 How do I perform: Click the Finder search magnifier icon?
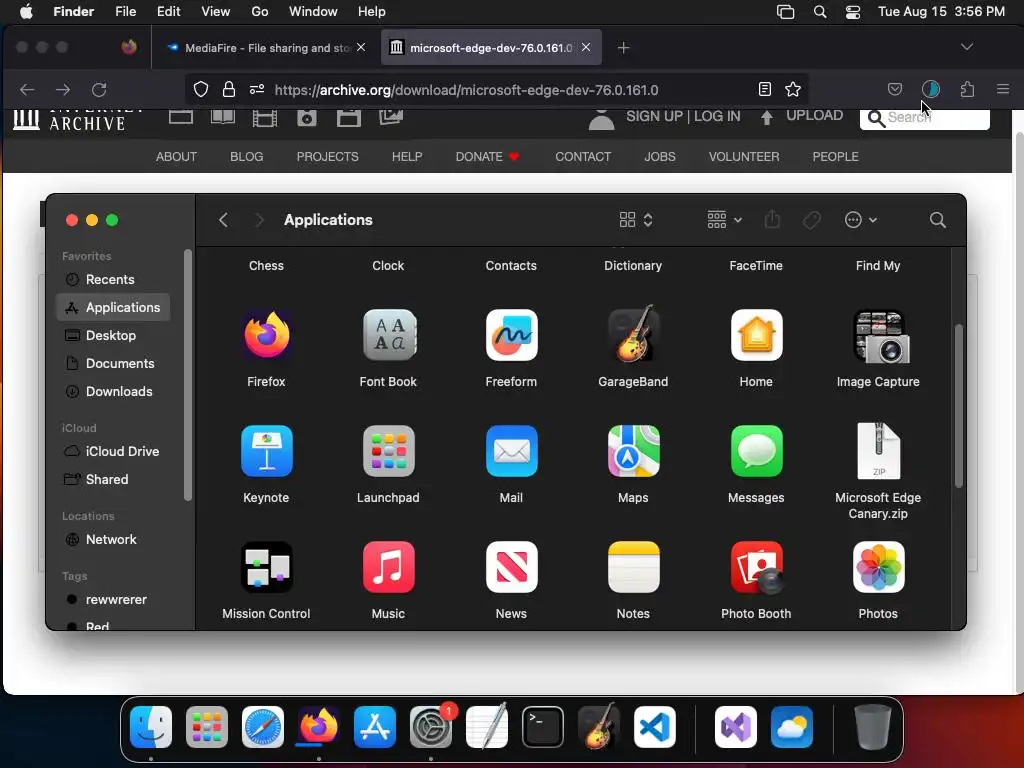click(937, 220)
